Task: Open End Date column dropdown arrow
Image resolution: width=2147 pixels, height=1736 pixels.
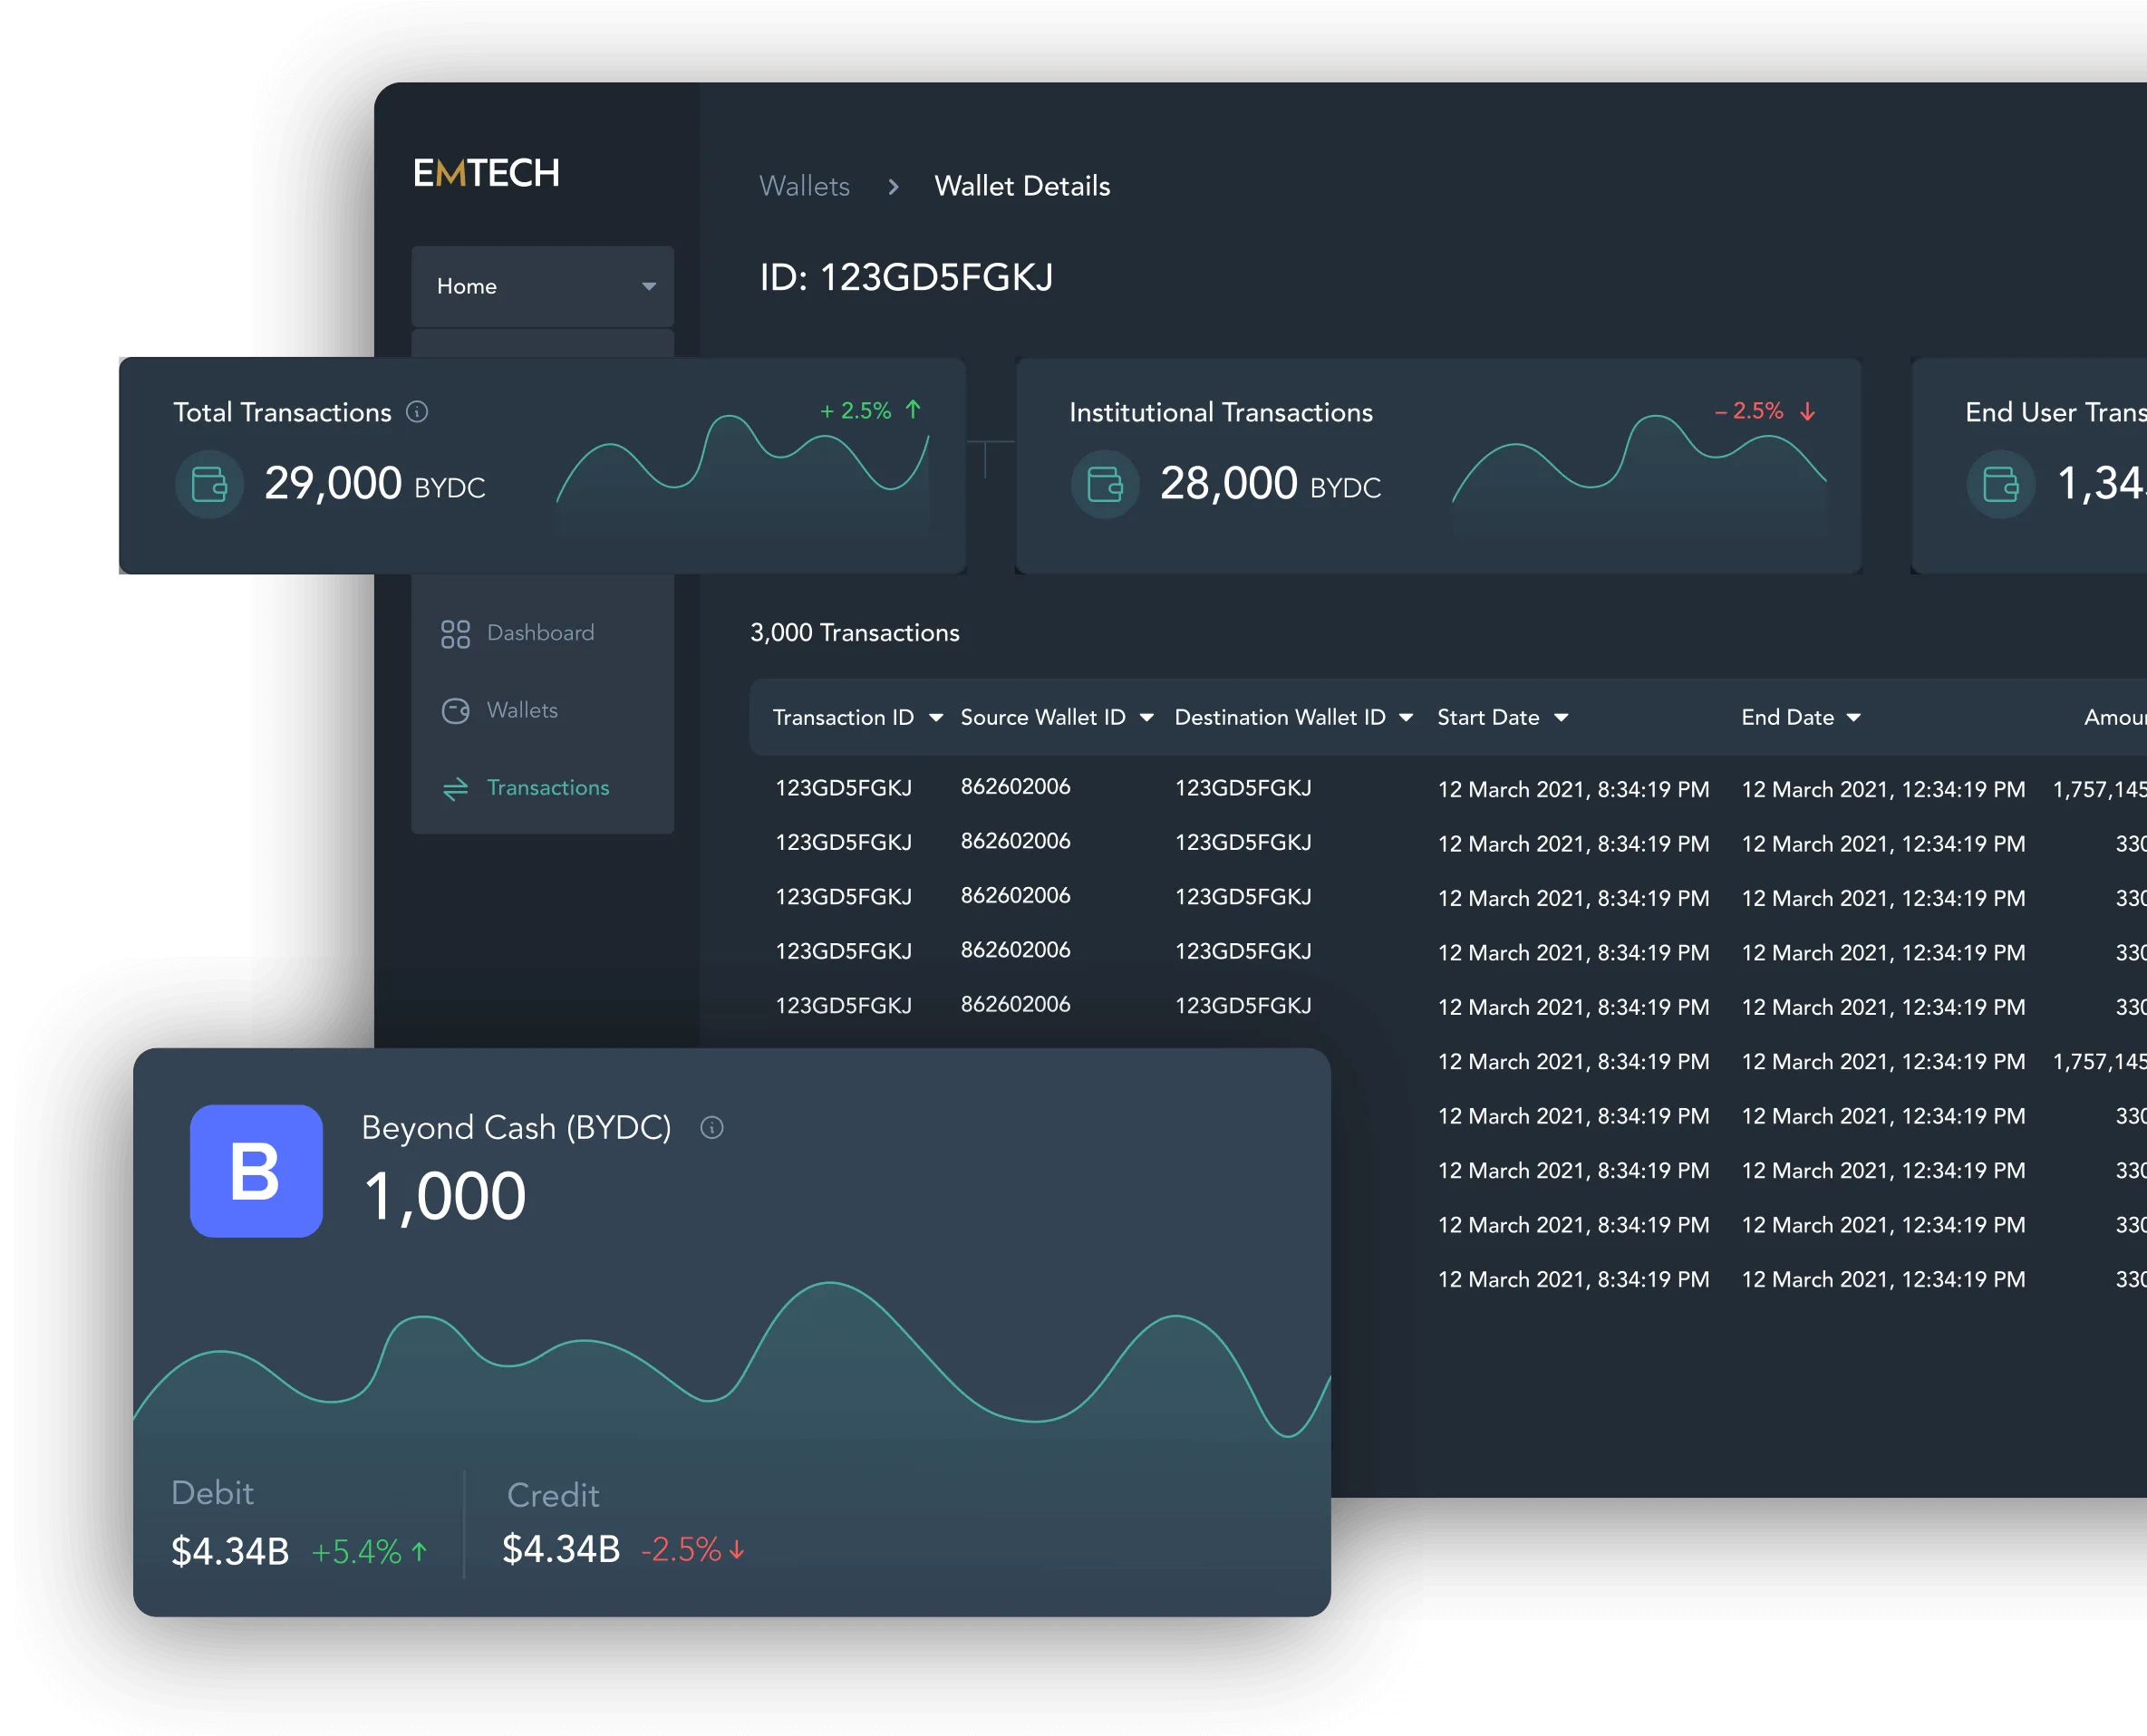Action: (x=1854, y=718)
